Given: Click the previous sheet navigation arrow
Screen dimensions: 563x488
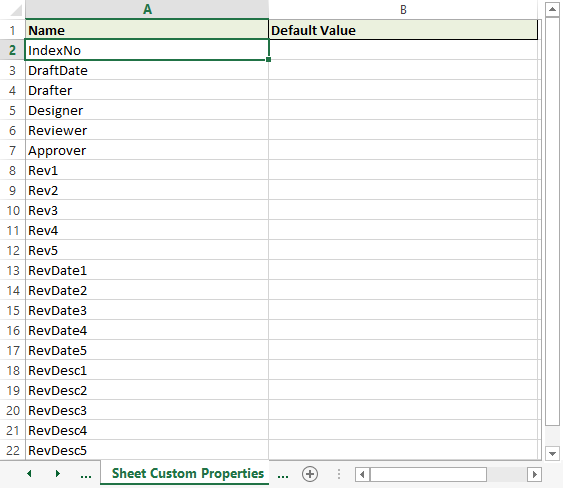Looking at the screenshot, I should click(x=29, y=474).
